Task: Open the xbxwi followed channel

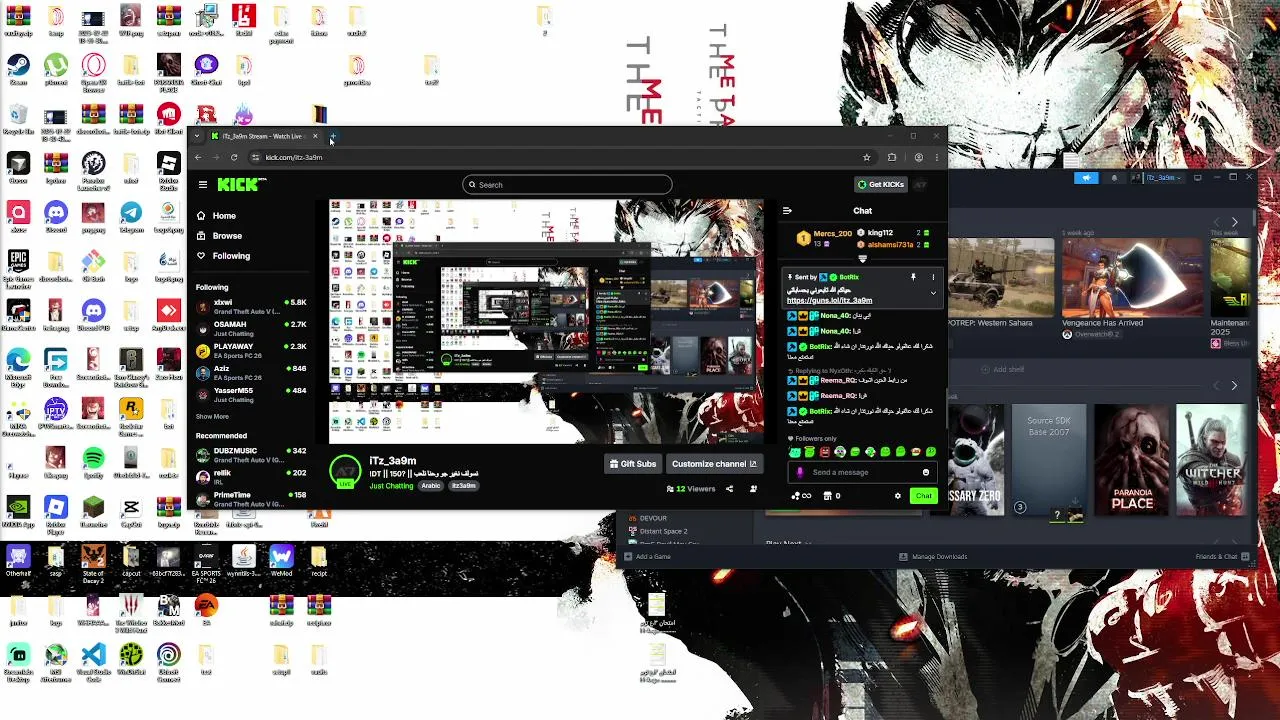Action: 251,306
